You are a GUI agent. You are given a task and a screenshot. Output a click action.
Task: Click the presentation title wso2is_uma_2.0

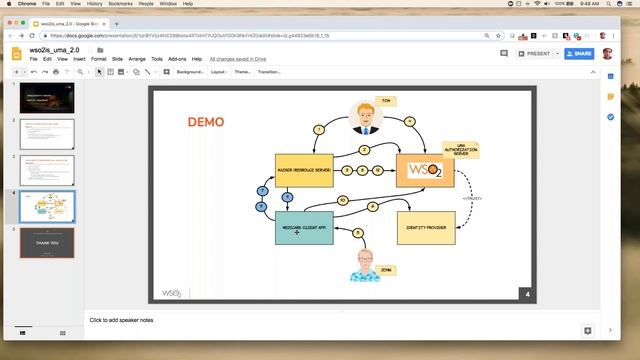[x=54, y=50]
